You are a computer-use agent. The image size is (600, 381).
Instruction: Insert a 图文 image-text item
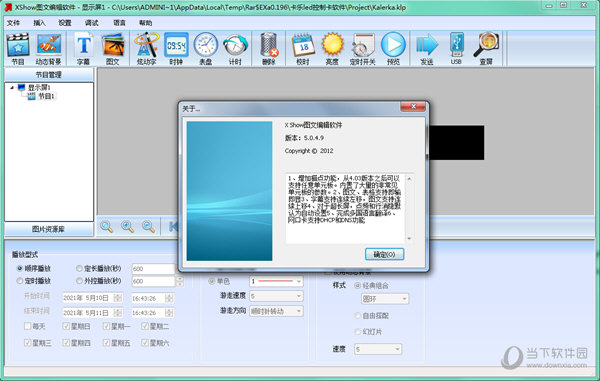pyautogui.click(x=113, y=49)
